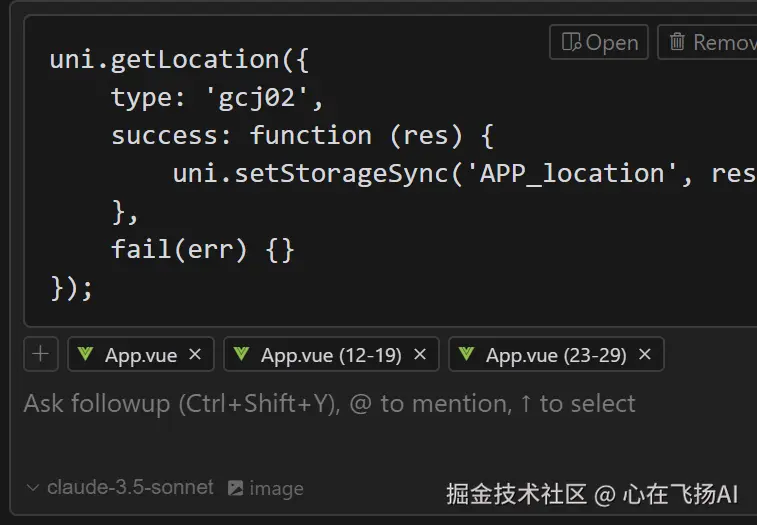This screenshot has height=525, width=757.
Task: Click the image attachment icon
Action: pos(235,488)
